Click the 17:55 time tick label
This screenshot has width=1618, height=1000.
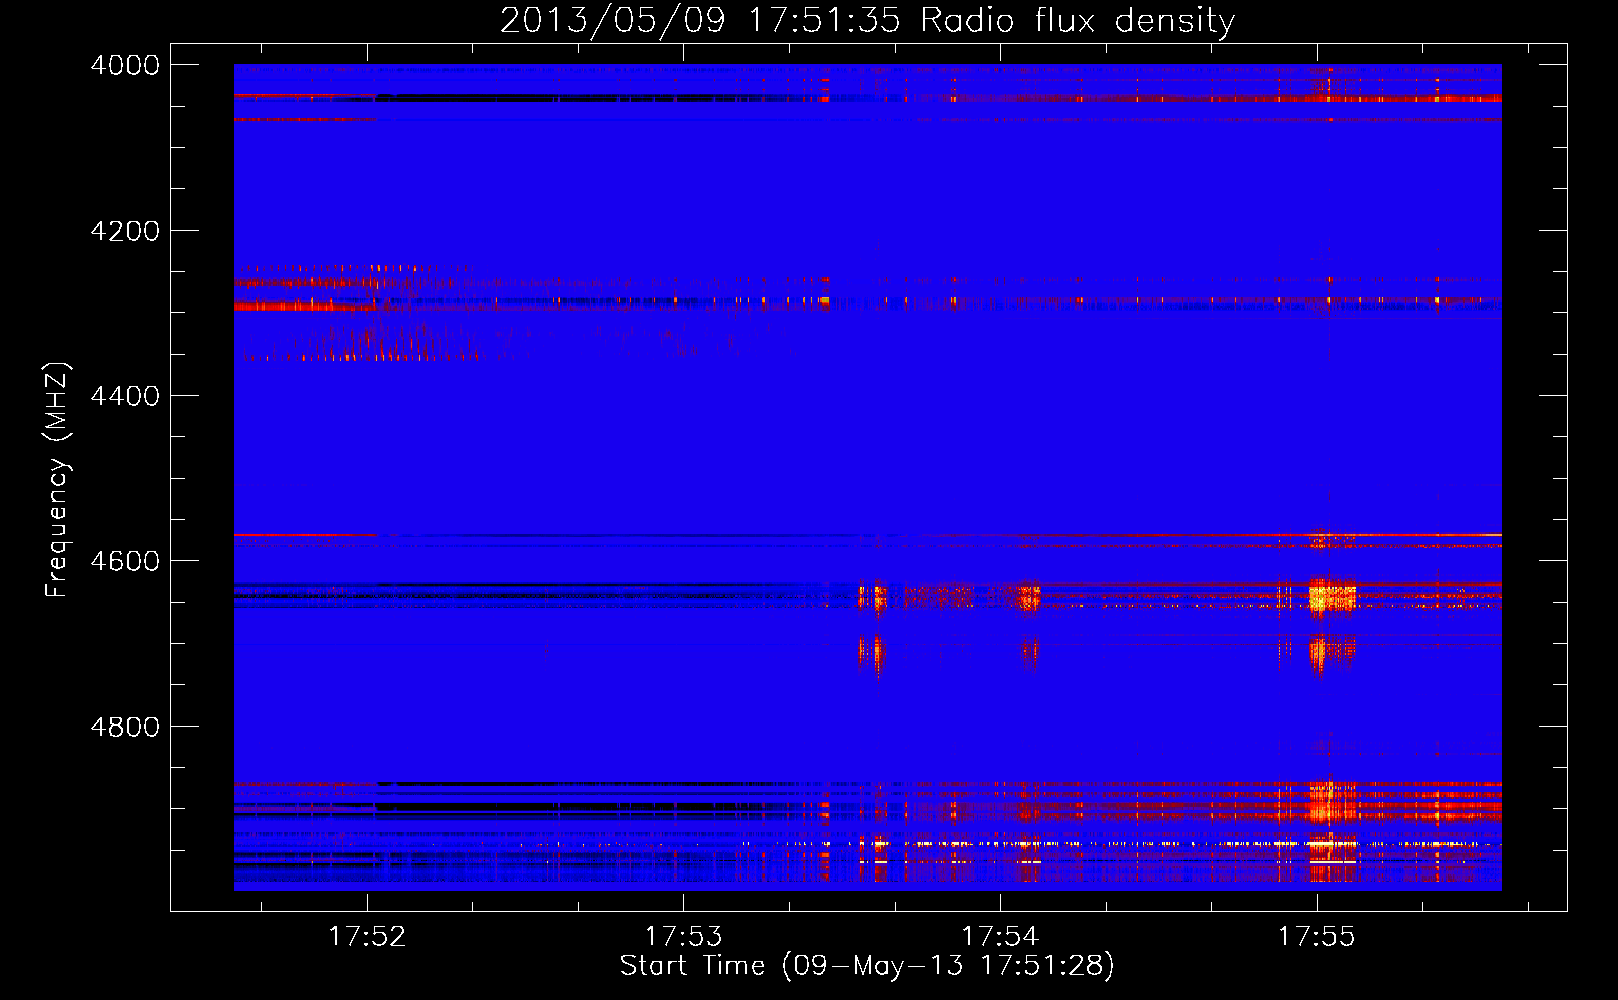click(1317, 936)
